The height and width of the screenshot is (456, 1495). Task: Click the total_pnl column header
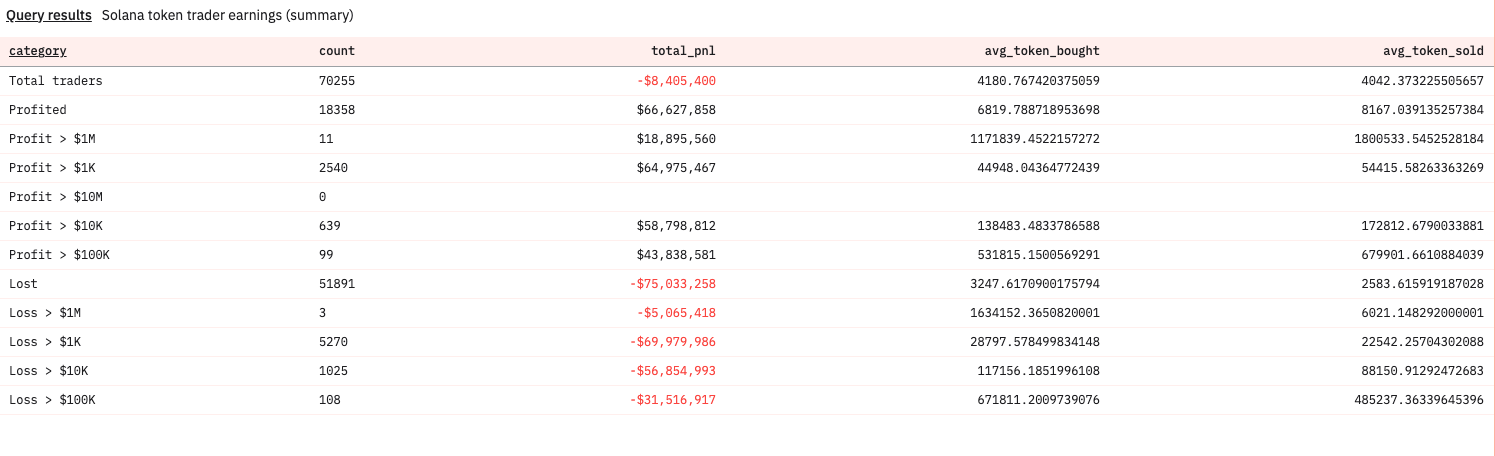coord(692,51)
